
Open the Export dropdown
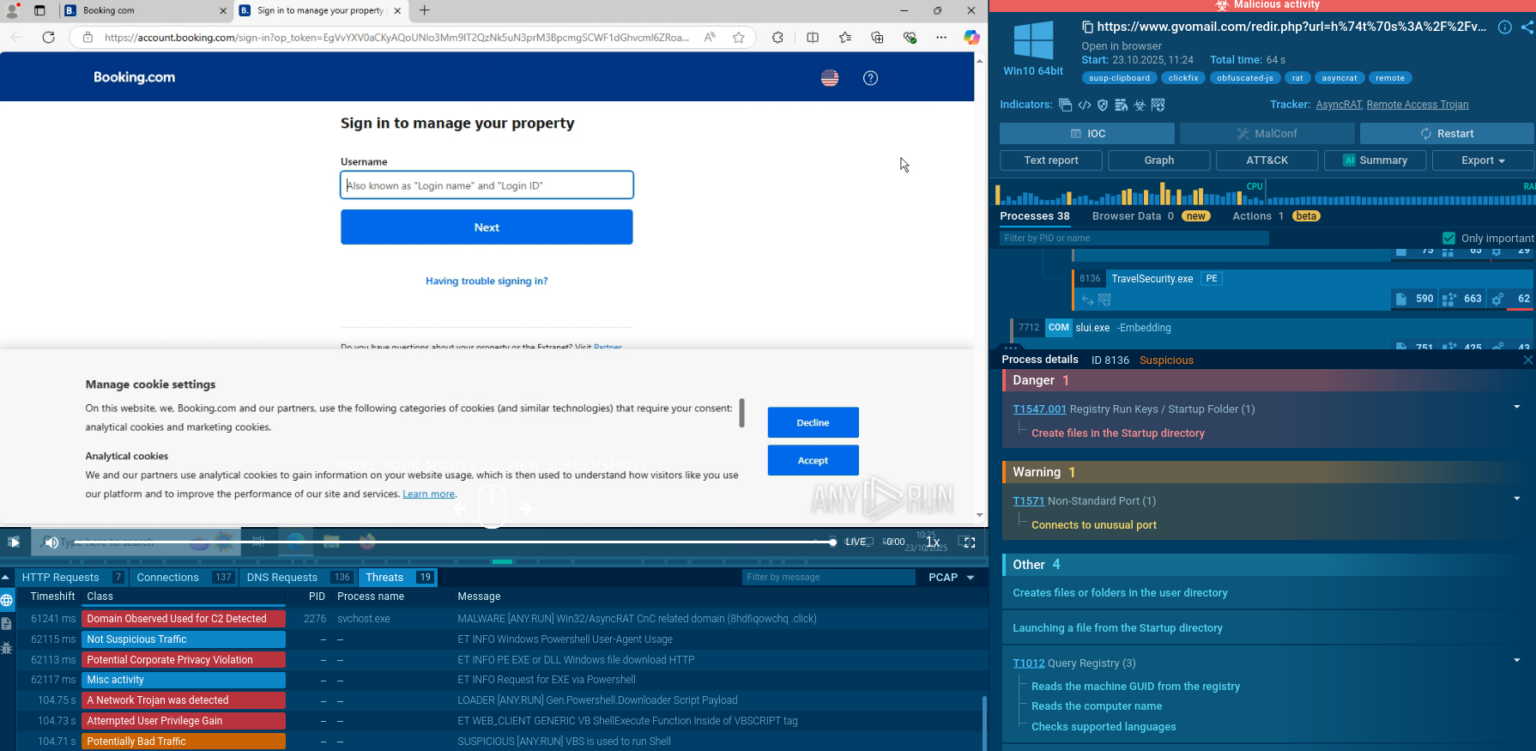[1482, 160]
